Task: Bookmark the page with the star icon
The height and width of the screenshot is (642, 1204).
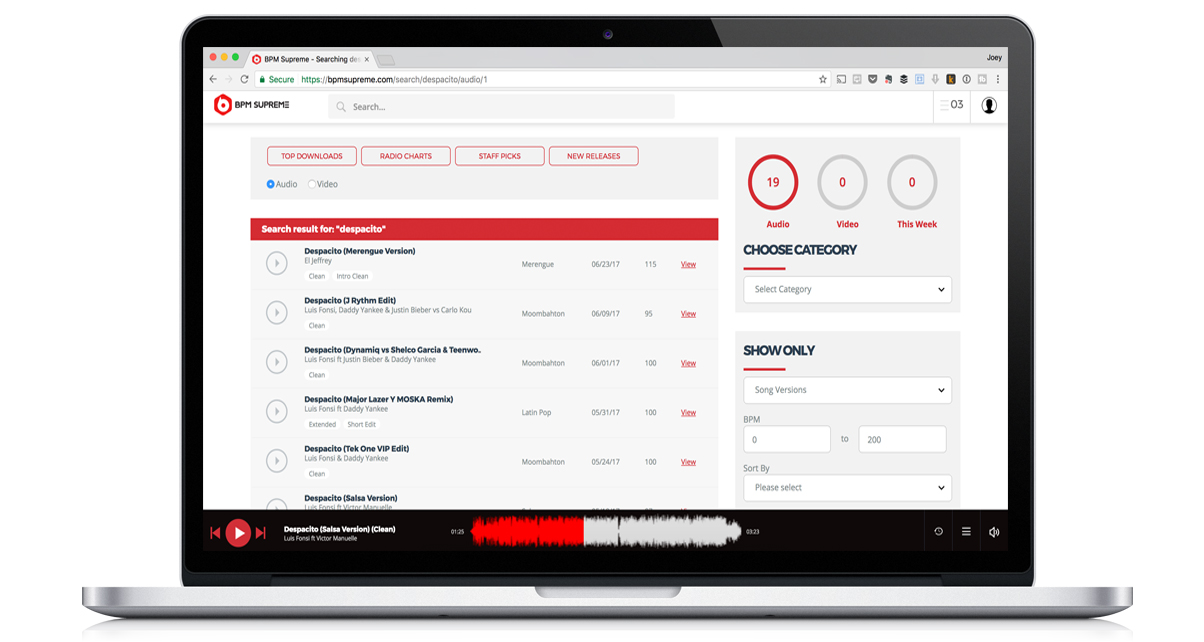Action: [823, 79]
